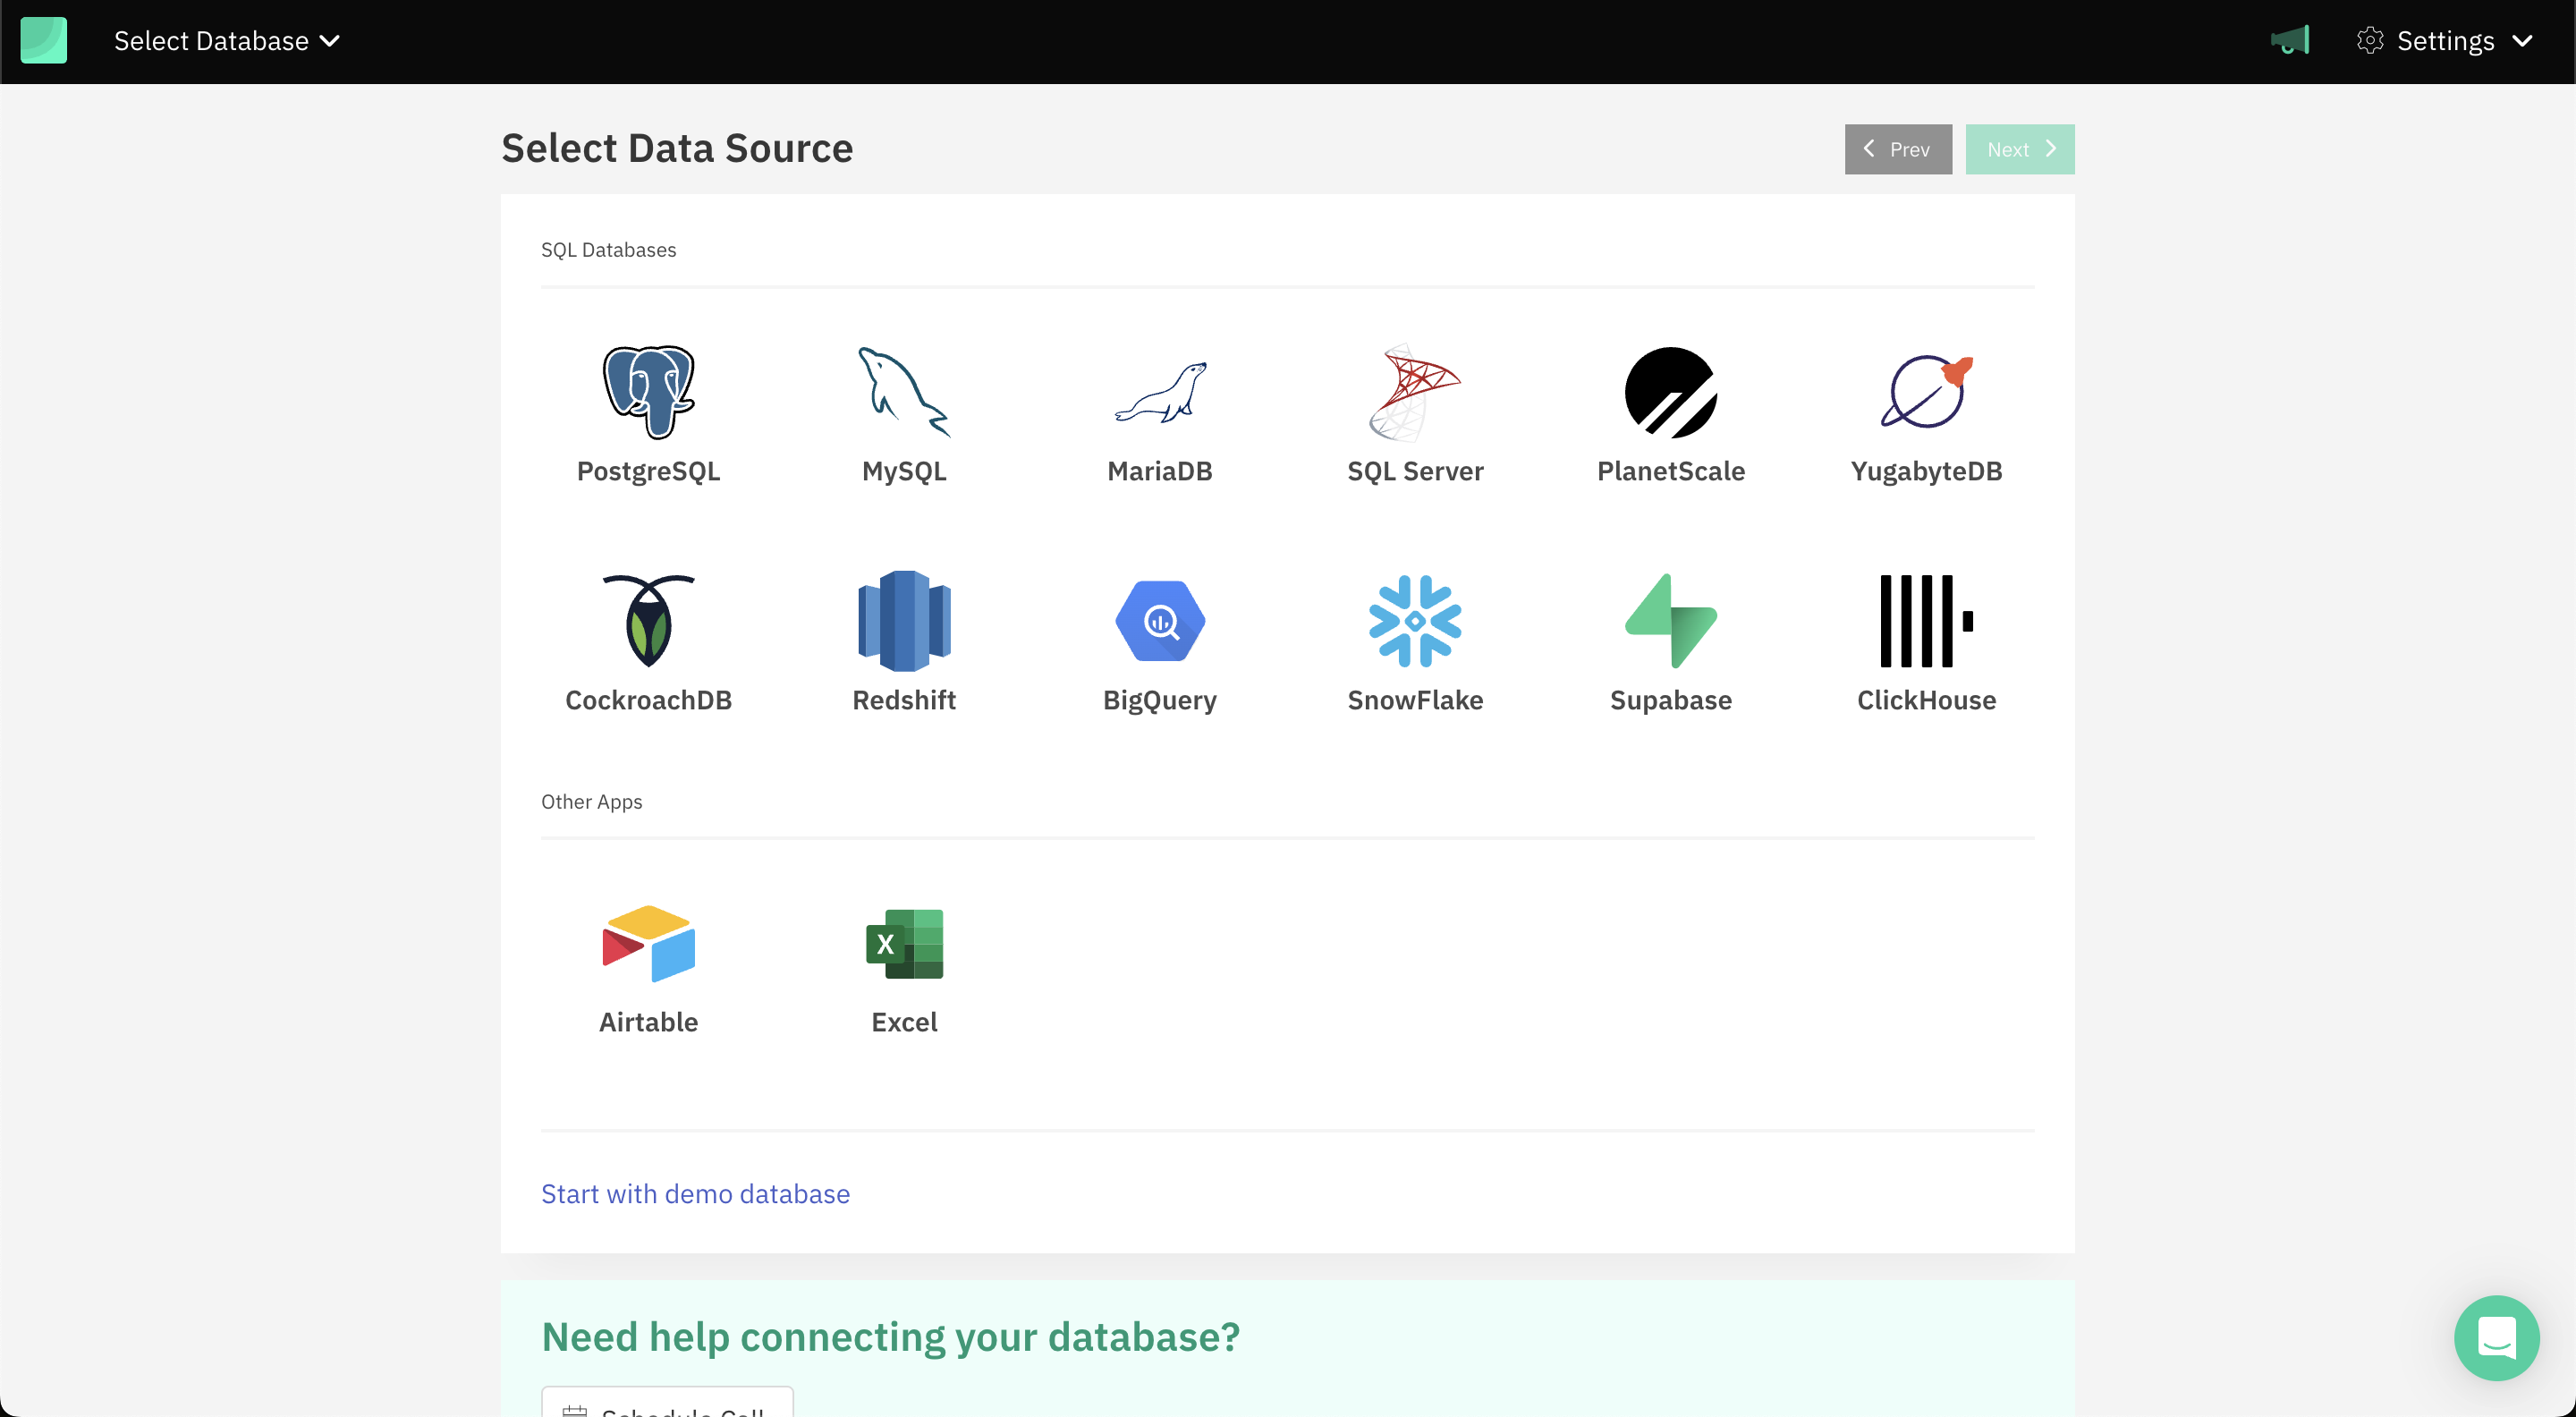Click the SQL Server label text
Screen dimensions: 2576x1417
(1415, 471)
